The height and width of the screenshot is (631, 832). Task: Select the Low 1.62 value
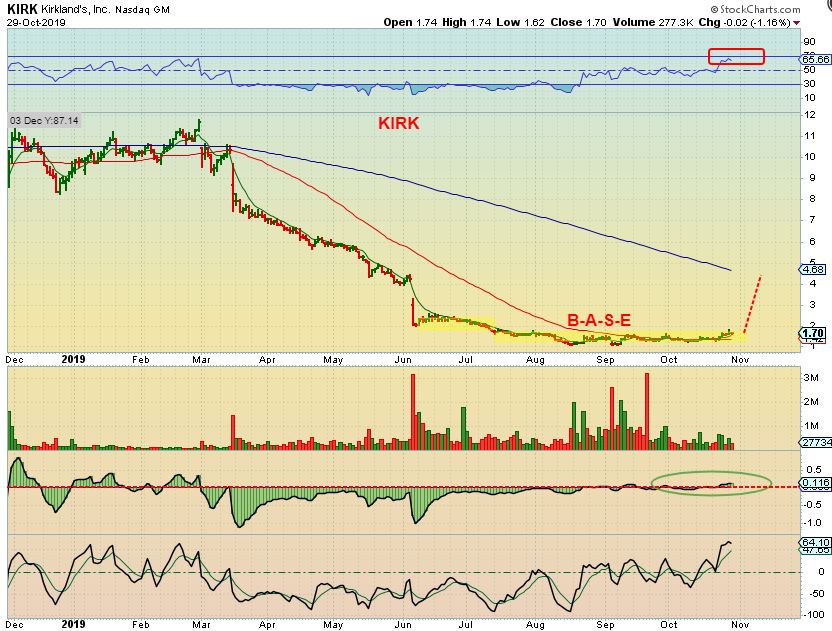521,22
